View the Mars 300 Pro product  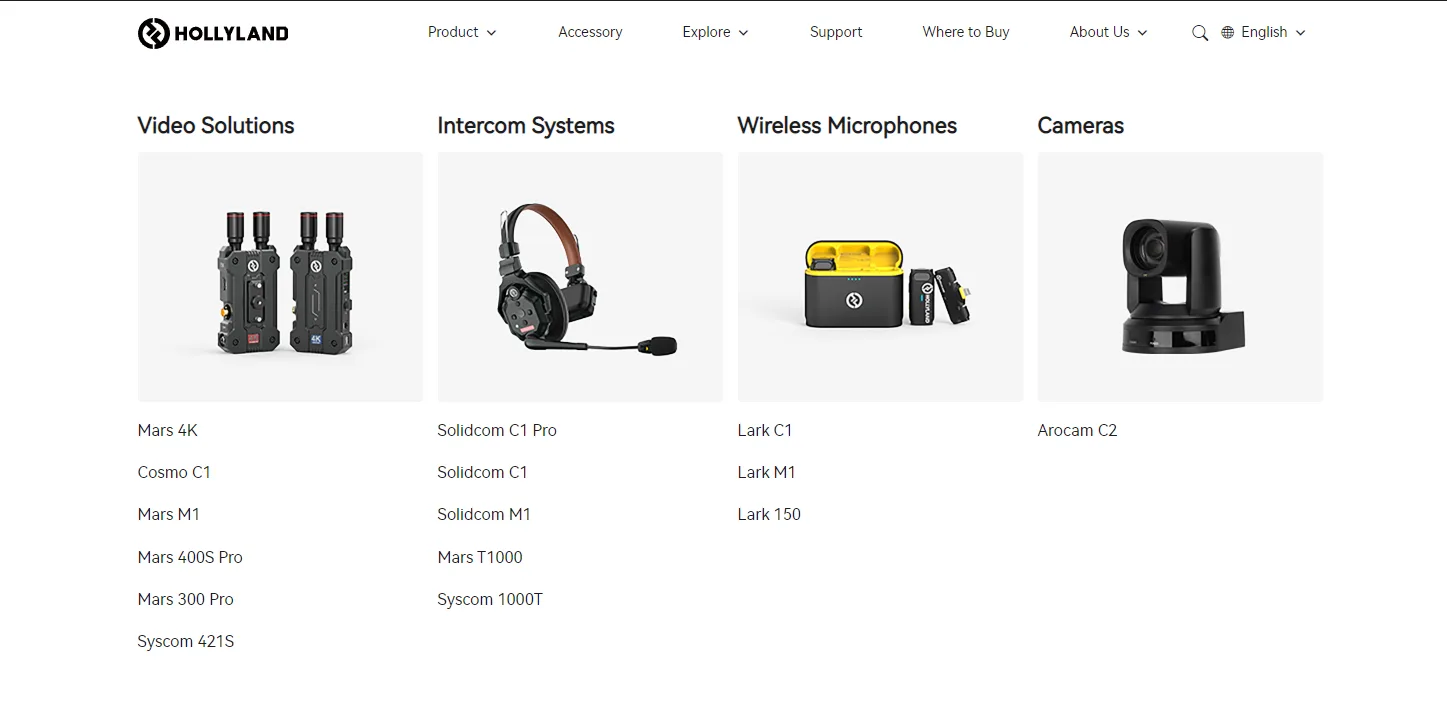(186, 599)
